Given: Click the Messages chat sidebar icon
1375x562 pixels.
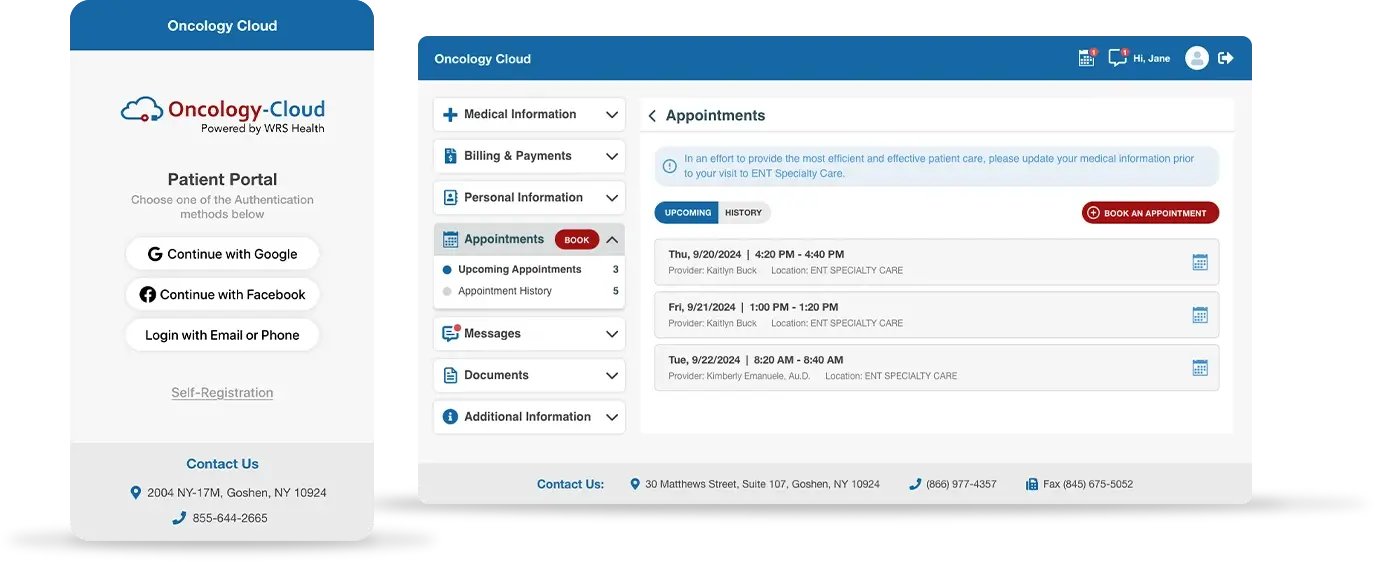Looking at the screenshot, I should [450, 333].
